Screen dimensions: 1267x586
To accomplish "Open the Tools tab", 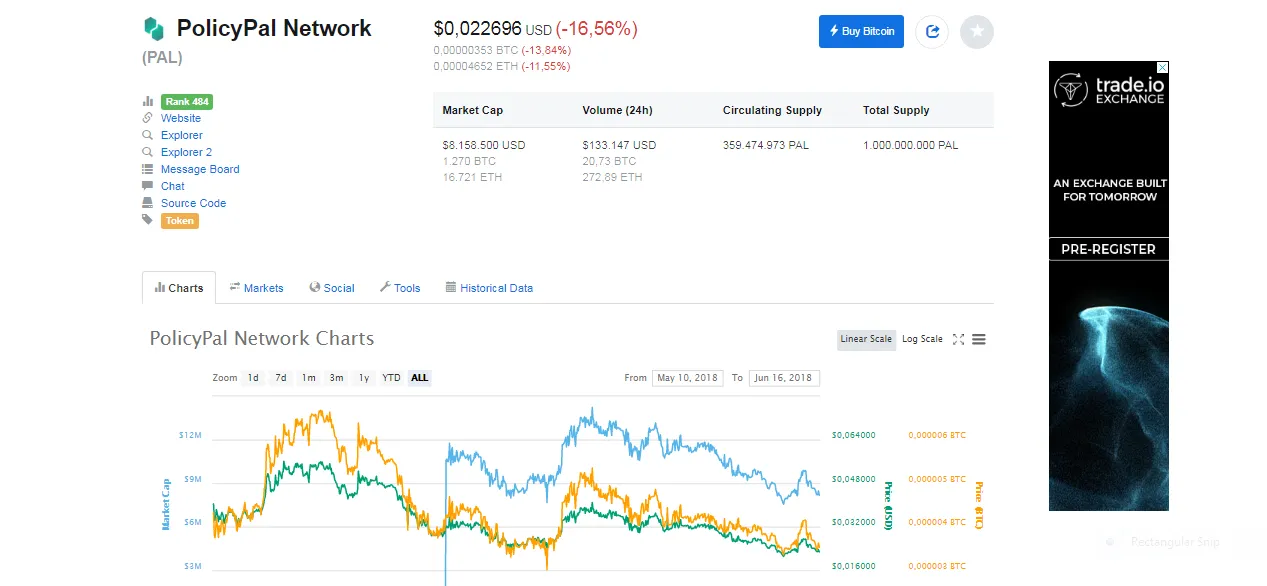I will click(x=400, y=288).
